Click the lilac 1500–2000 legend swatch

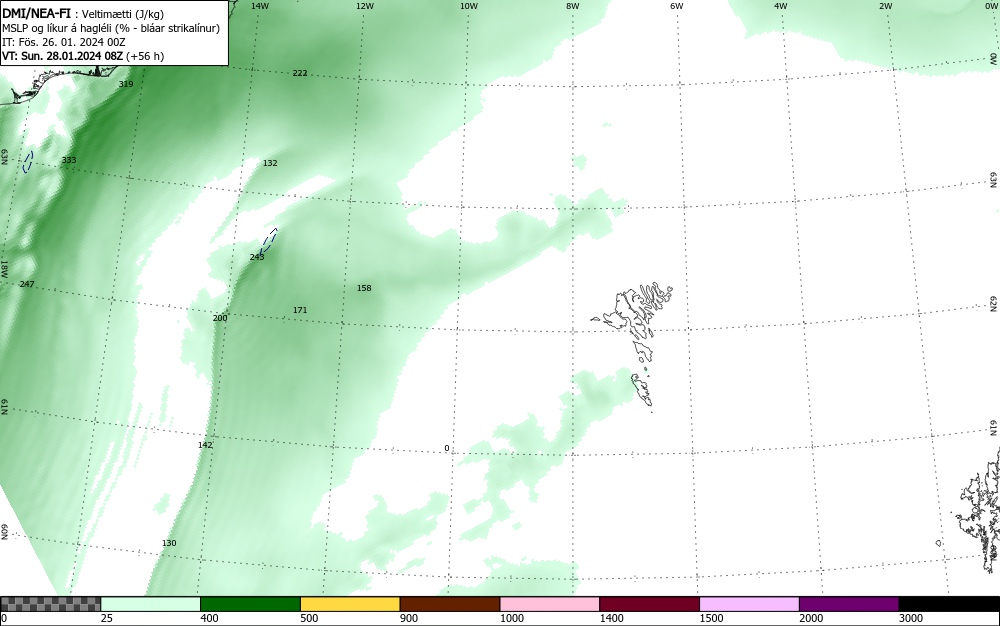(749, 604)
